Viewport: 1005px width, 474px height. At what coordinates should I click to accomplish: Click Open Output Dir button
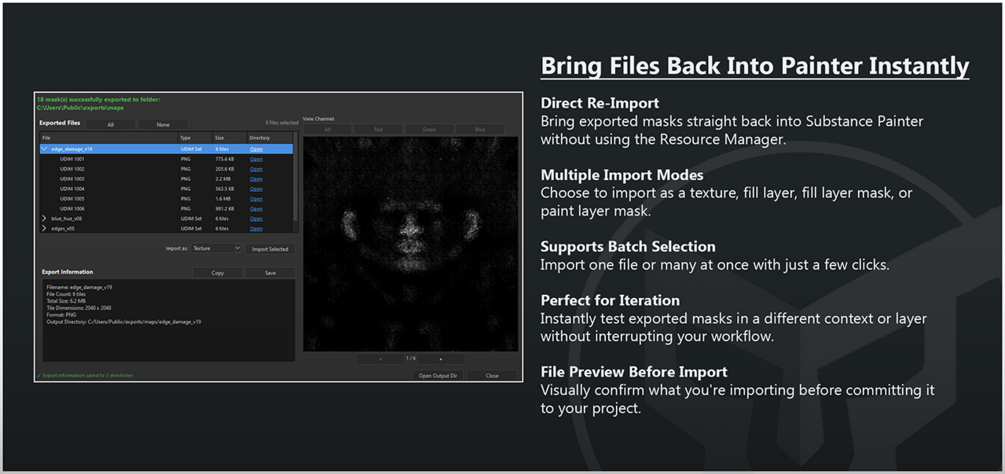tap(436, 375)
